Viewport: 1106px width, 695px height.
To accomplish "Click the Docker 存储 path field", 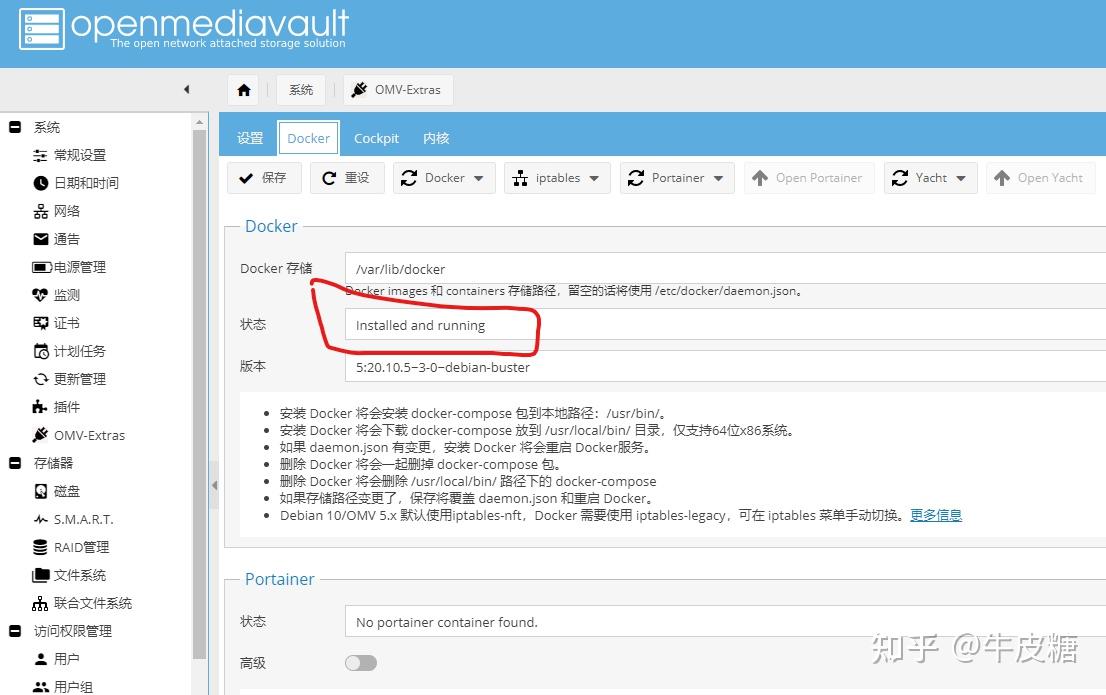I will tap(725, 268).
